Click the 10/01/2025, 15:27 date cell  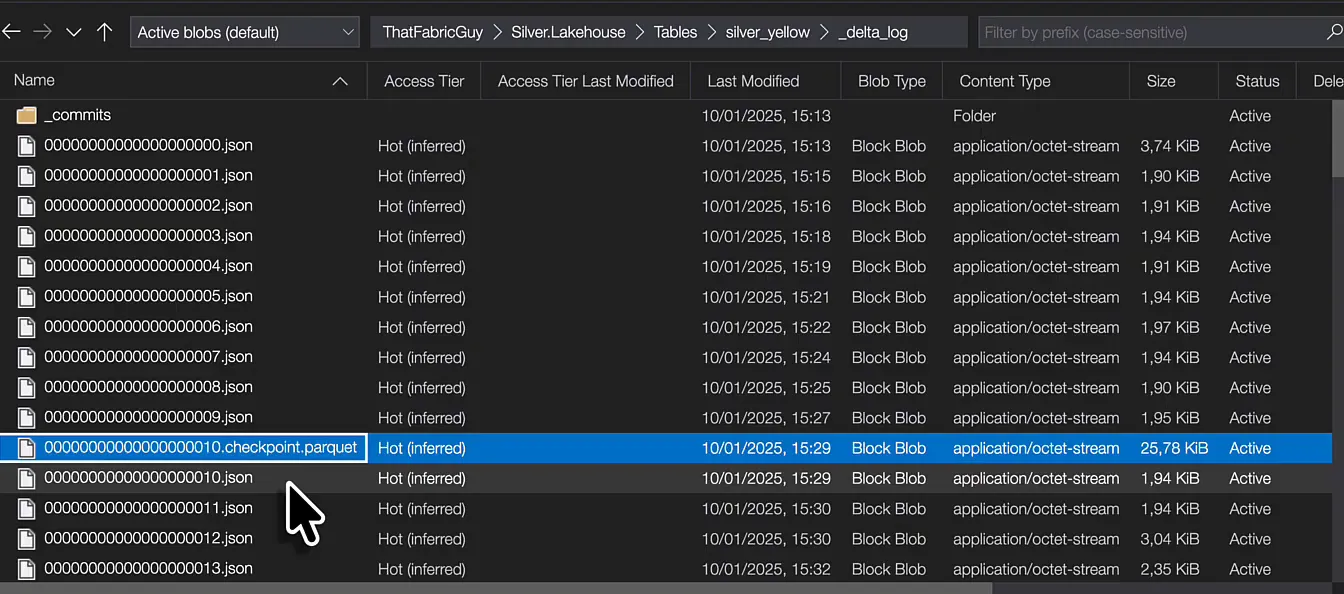766,418
